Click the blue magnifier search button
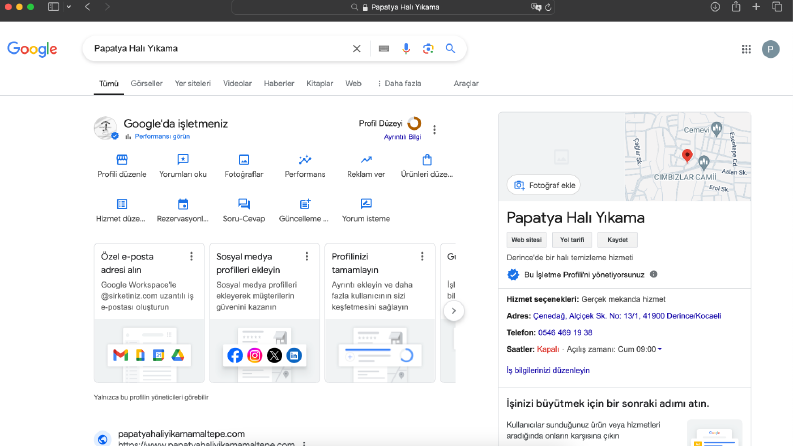Image resolution: width=793 pixels, height=446 pixels. 450,49
